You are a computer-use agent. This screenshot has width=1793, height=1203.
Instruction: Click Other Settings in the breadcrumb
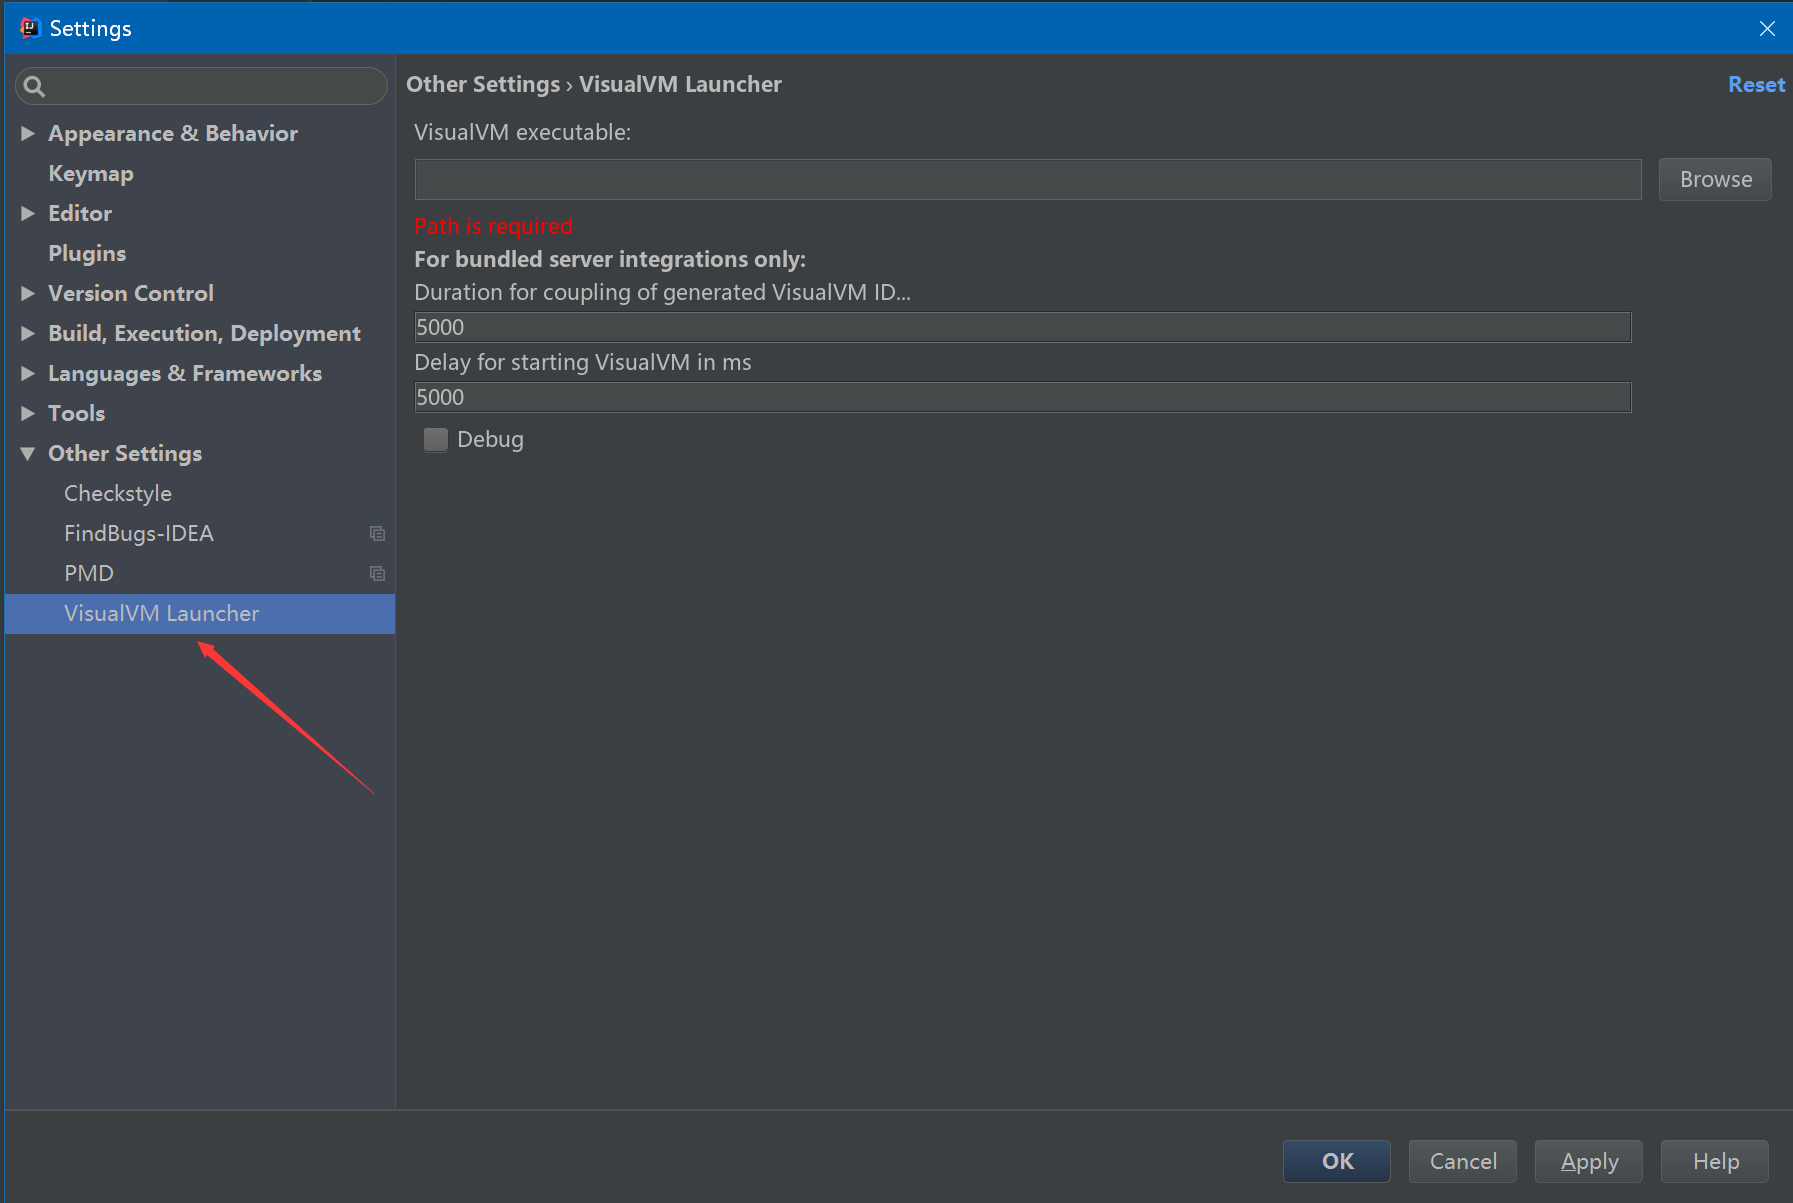tap(483, 84)
